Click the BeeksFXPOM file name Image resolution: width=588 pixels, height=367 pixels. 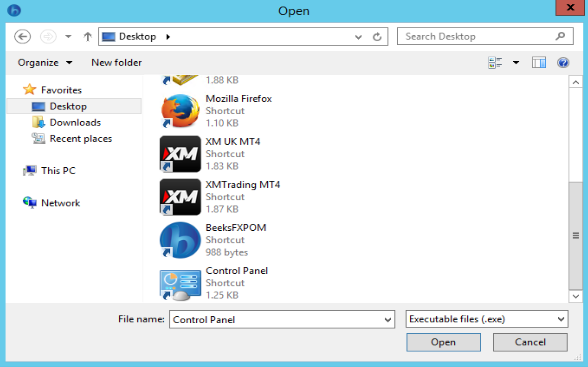coord(236,228)
